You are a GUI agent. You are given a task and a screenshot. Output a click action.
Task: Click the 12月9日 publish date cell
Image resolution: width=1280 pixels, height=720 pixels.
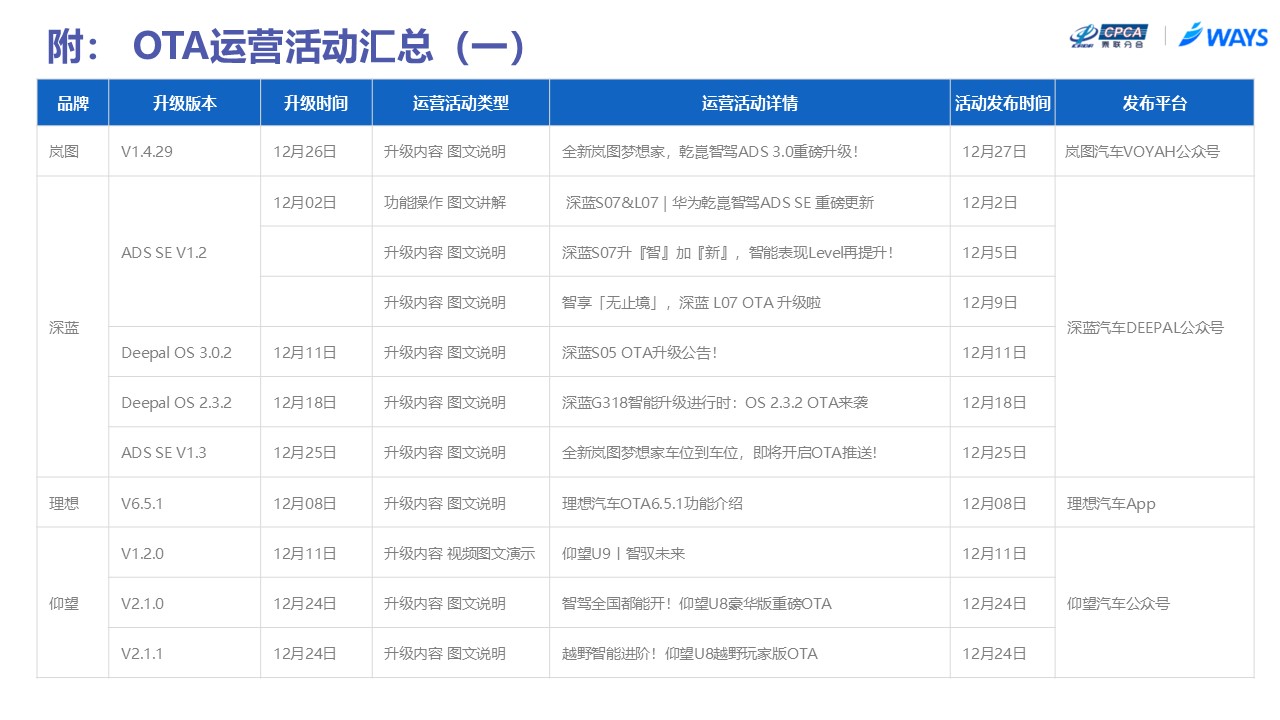click(1003, 302)
